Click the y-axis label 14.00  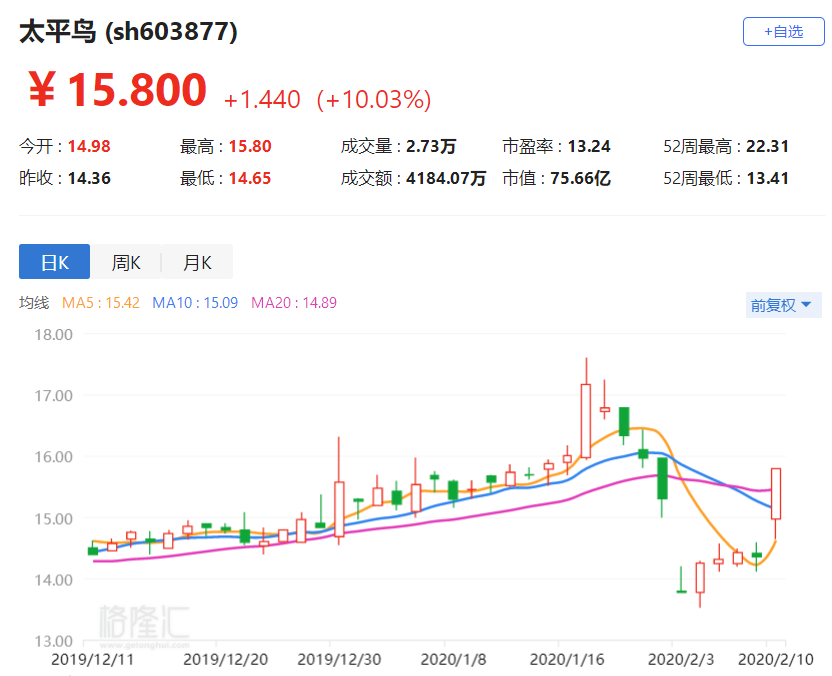click(54, 580)
